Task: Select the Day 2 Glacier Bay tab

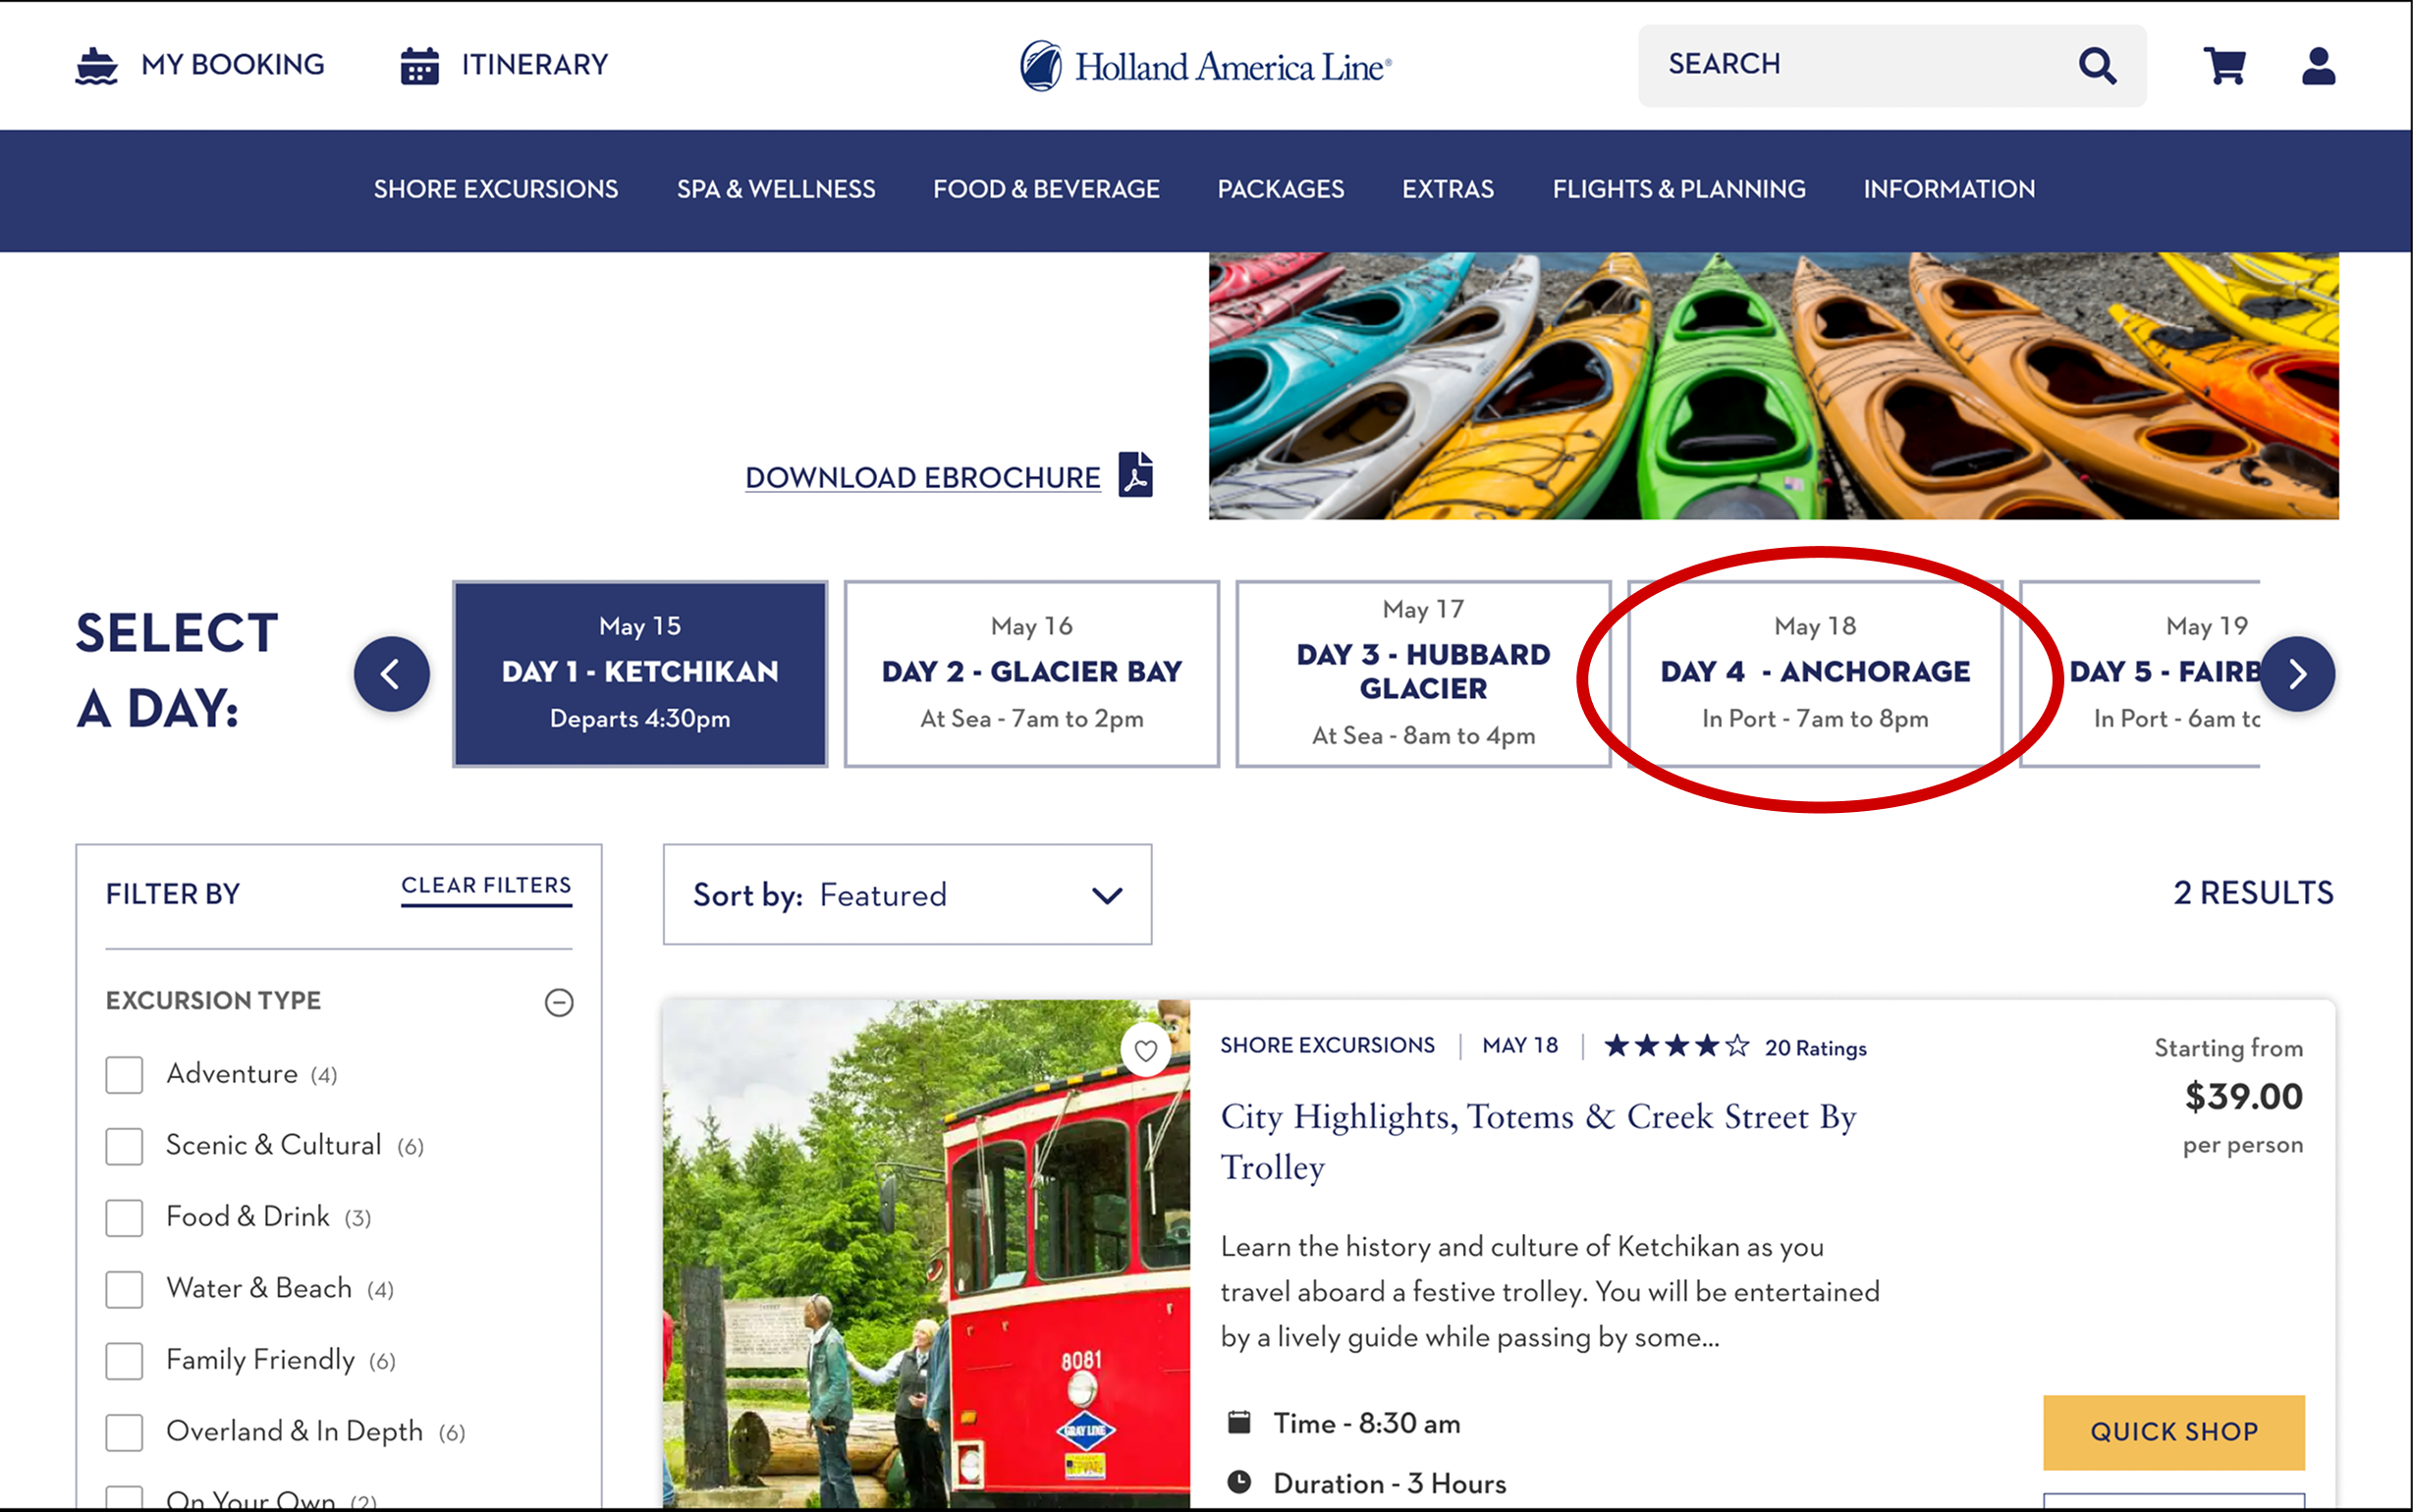Action: [x=1031, y=673]
